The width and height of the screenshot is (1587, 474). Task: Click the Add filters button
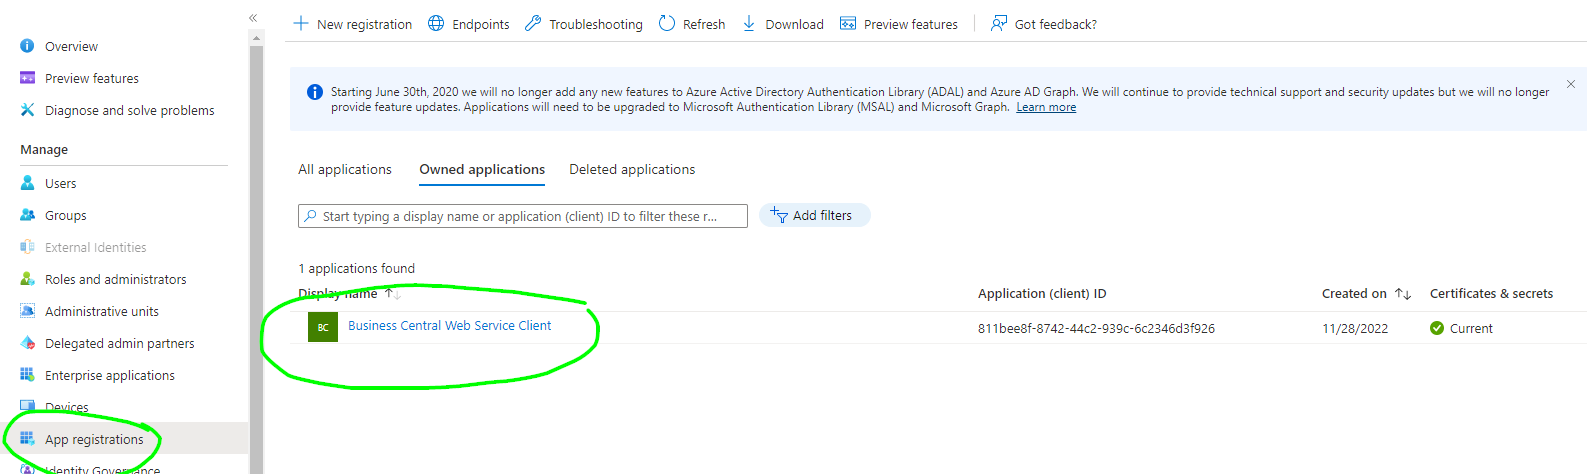click(814, 215)
